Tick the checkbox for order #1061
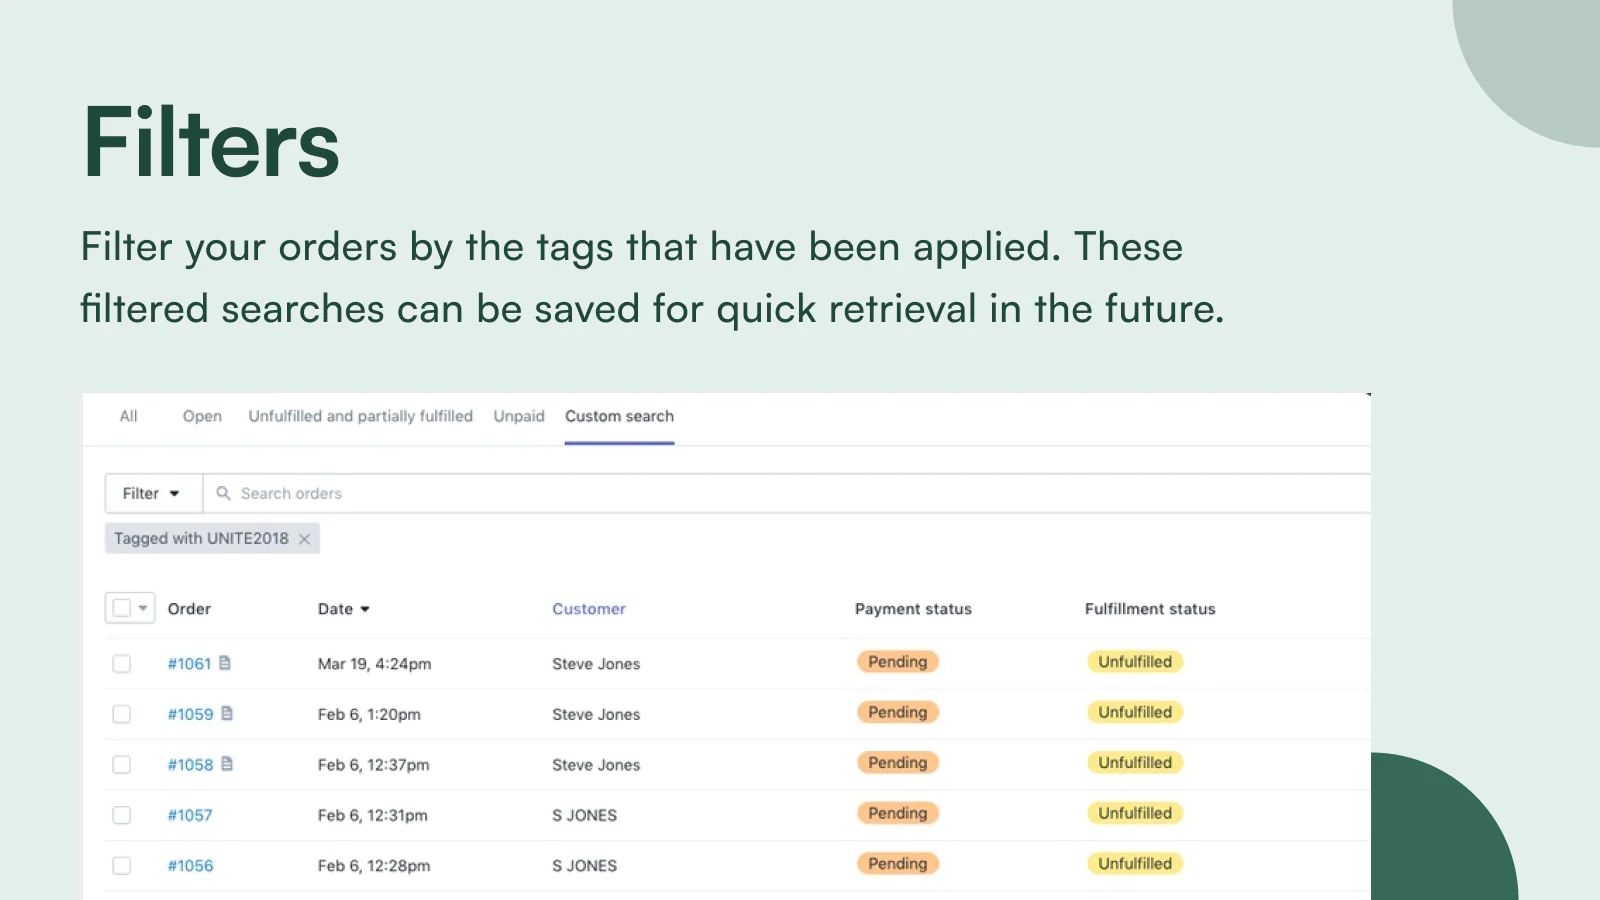 click(x=122, y=664)
